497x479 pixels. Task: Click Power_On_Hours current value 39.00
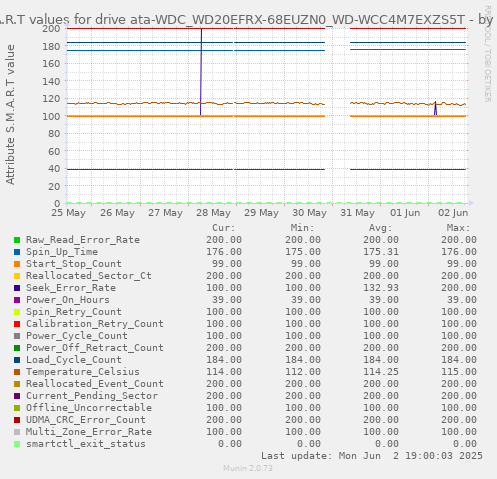pyautogui.click(x=227, y=300)
